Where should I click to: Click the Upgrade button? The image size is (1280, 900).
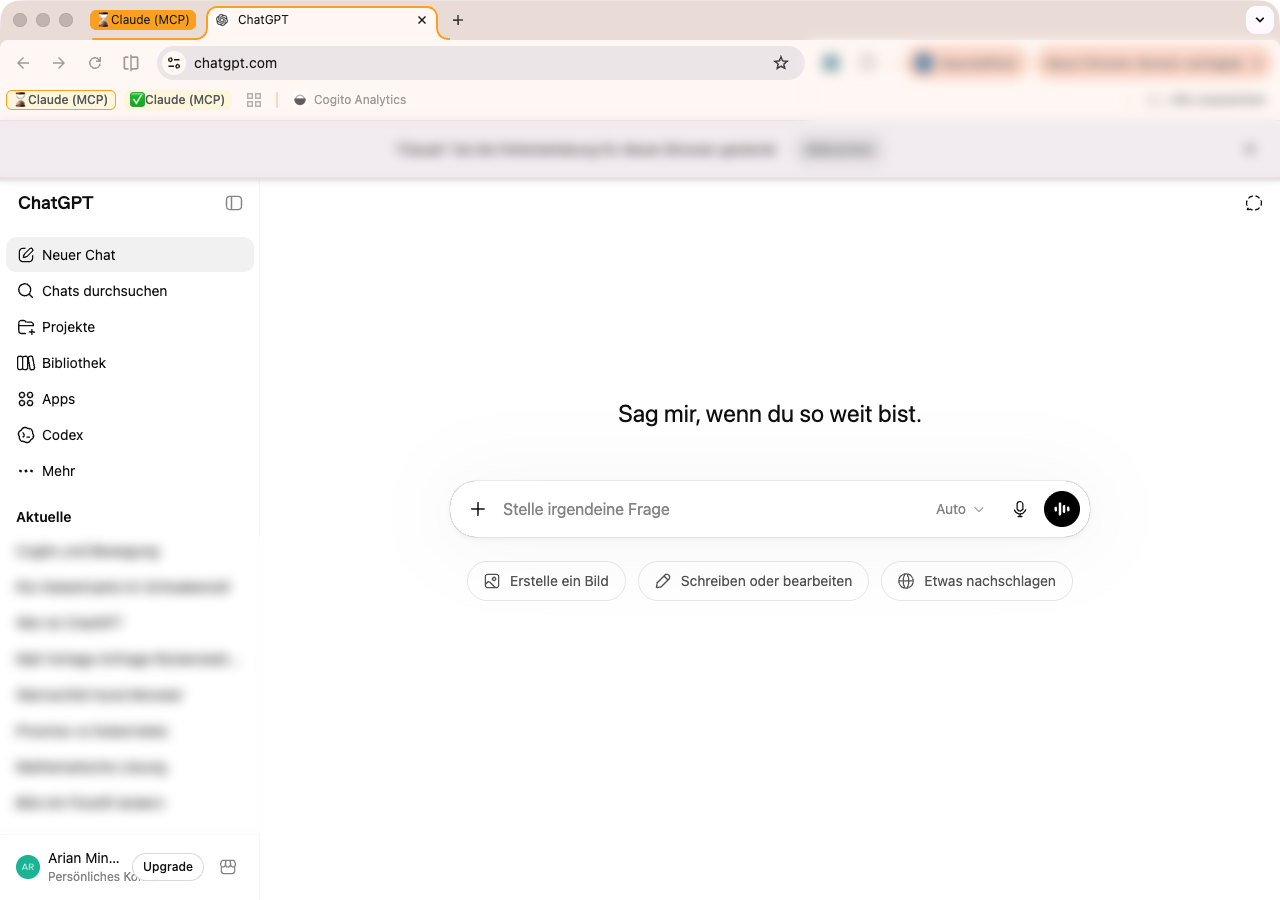pyautogui.click(x=168, y=867)
